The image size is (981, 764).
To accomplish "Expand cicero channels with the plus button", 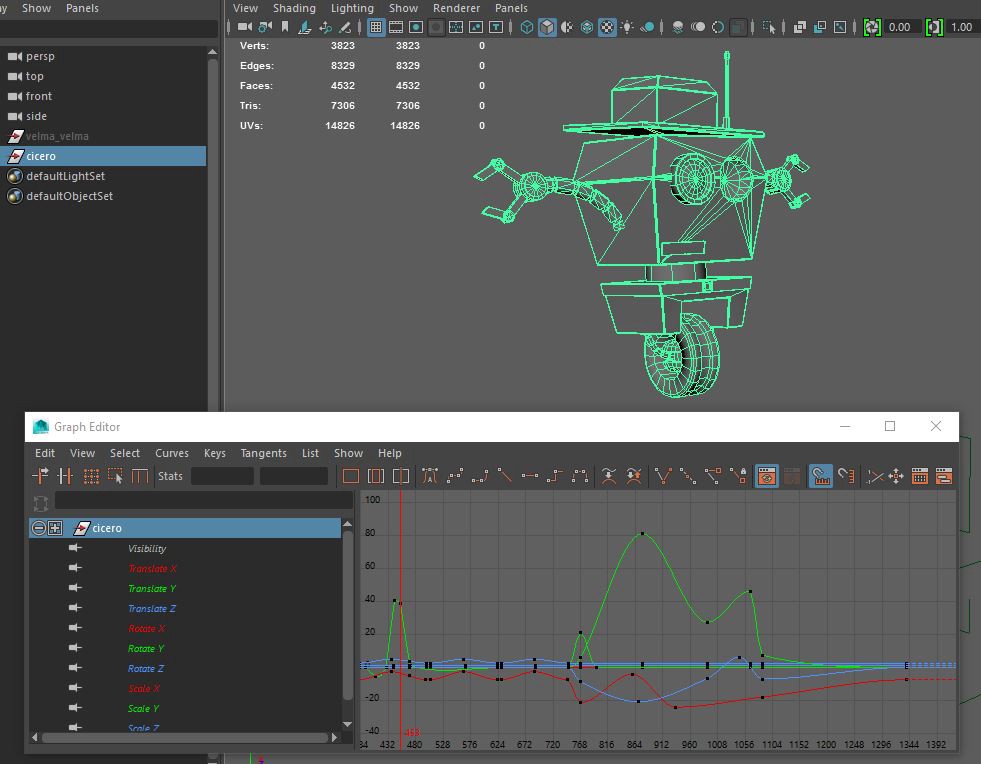I will coord(55,528).
